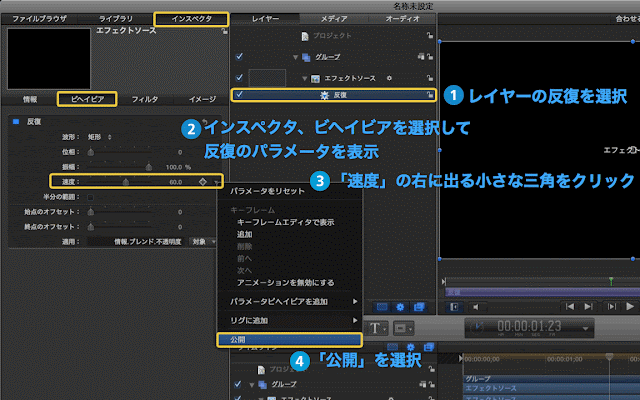Click the show filters icon under layers list
This screenshot has height=400, width=640.
point(418,307)
